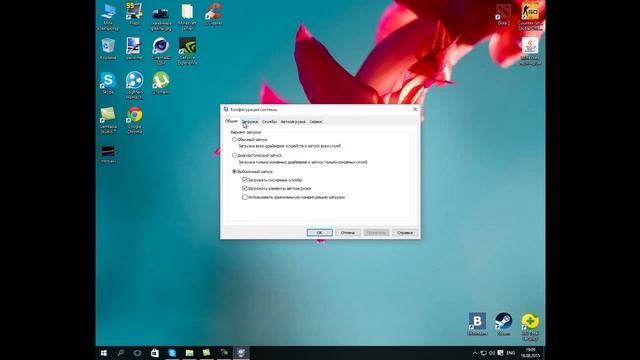Image resolution: width=640 pixels, height=360 pixels.
Task: Toggle the load system services checkbox
Action: [x=245, y=180]
